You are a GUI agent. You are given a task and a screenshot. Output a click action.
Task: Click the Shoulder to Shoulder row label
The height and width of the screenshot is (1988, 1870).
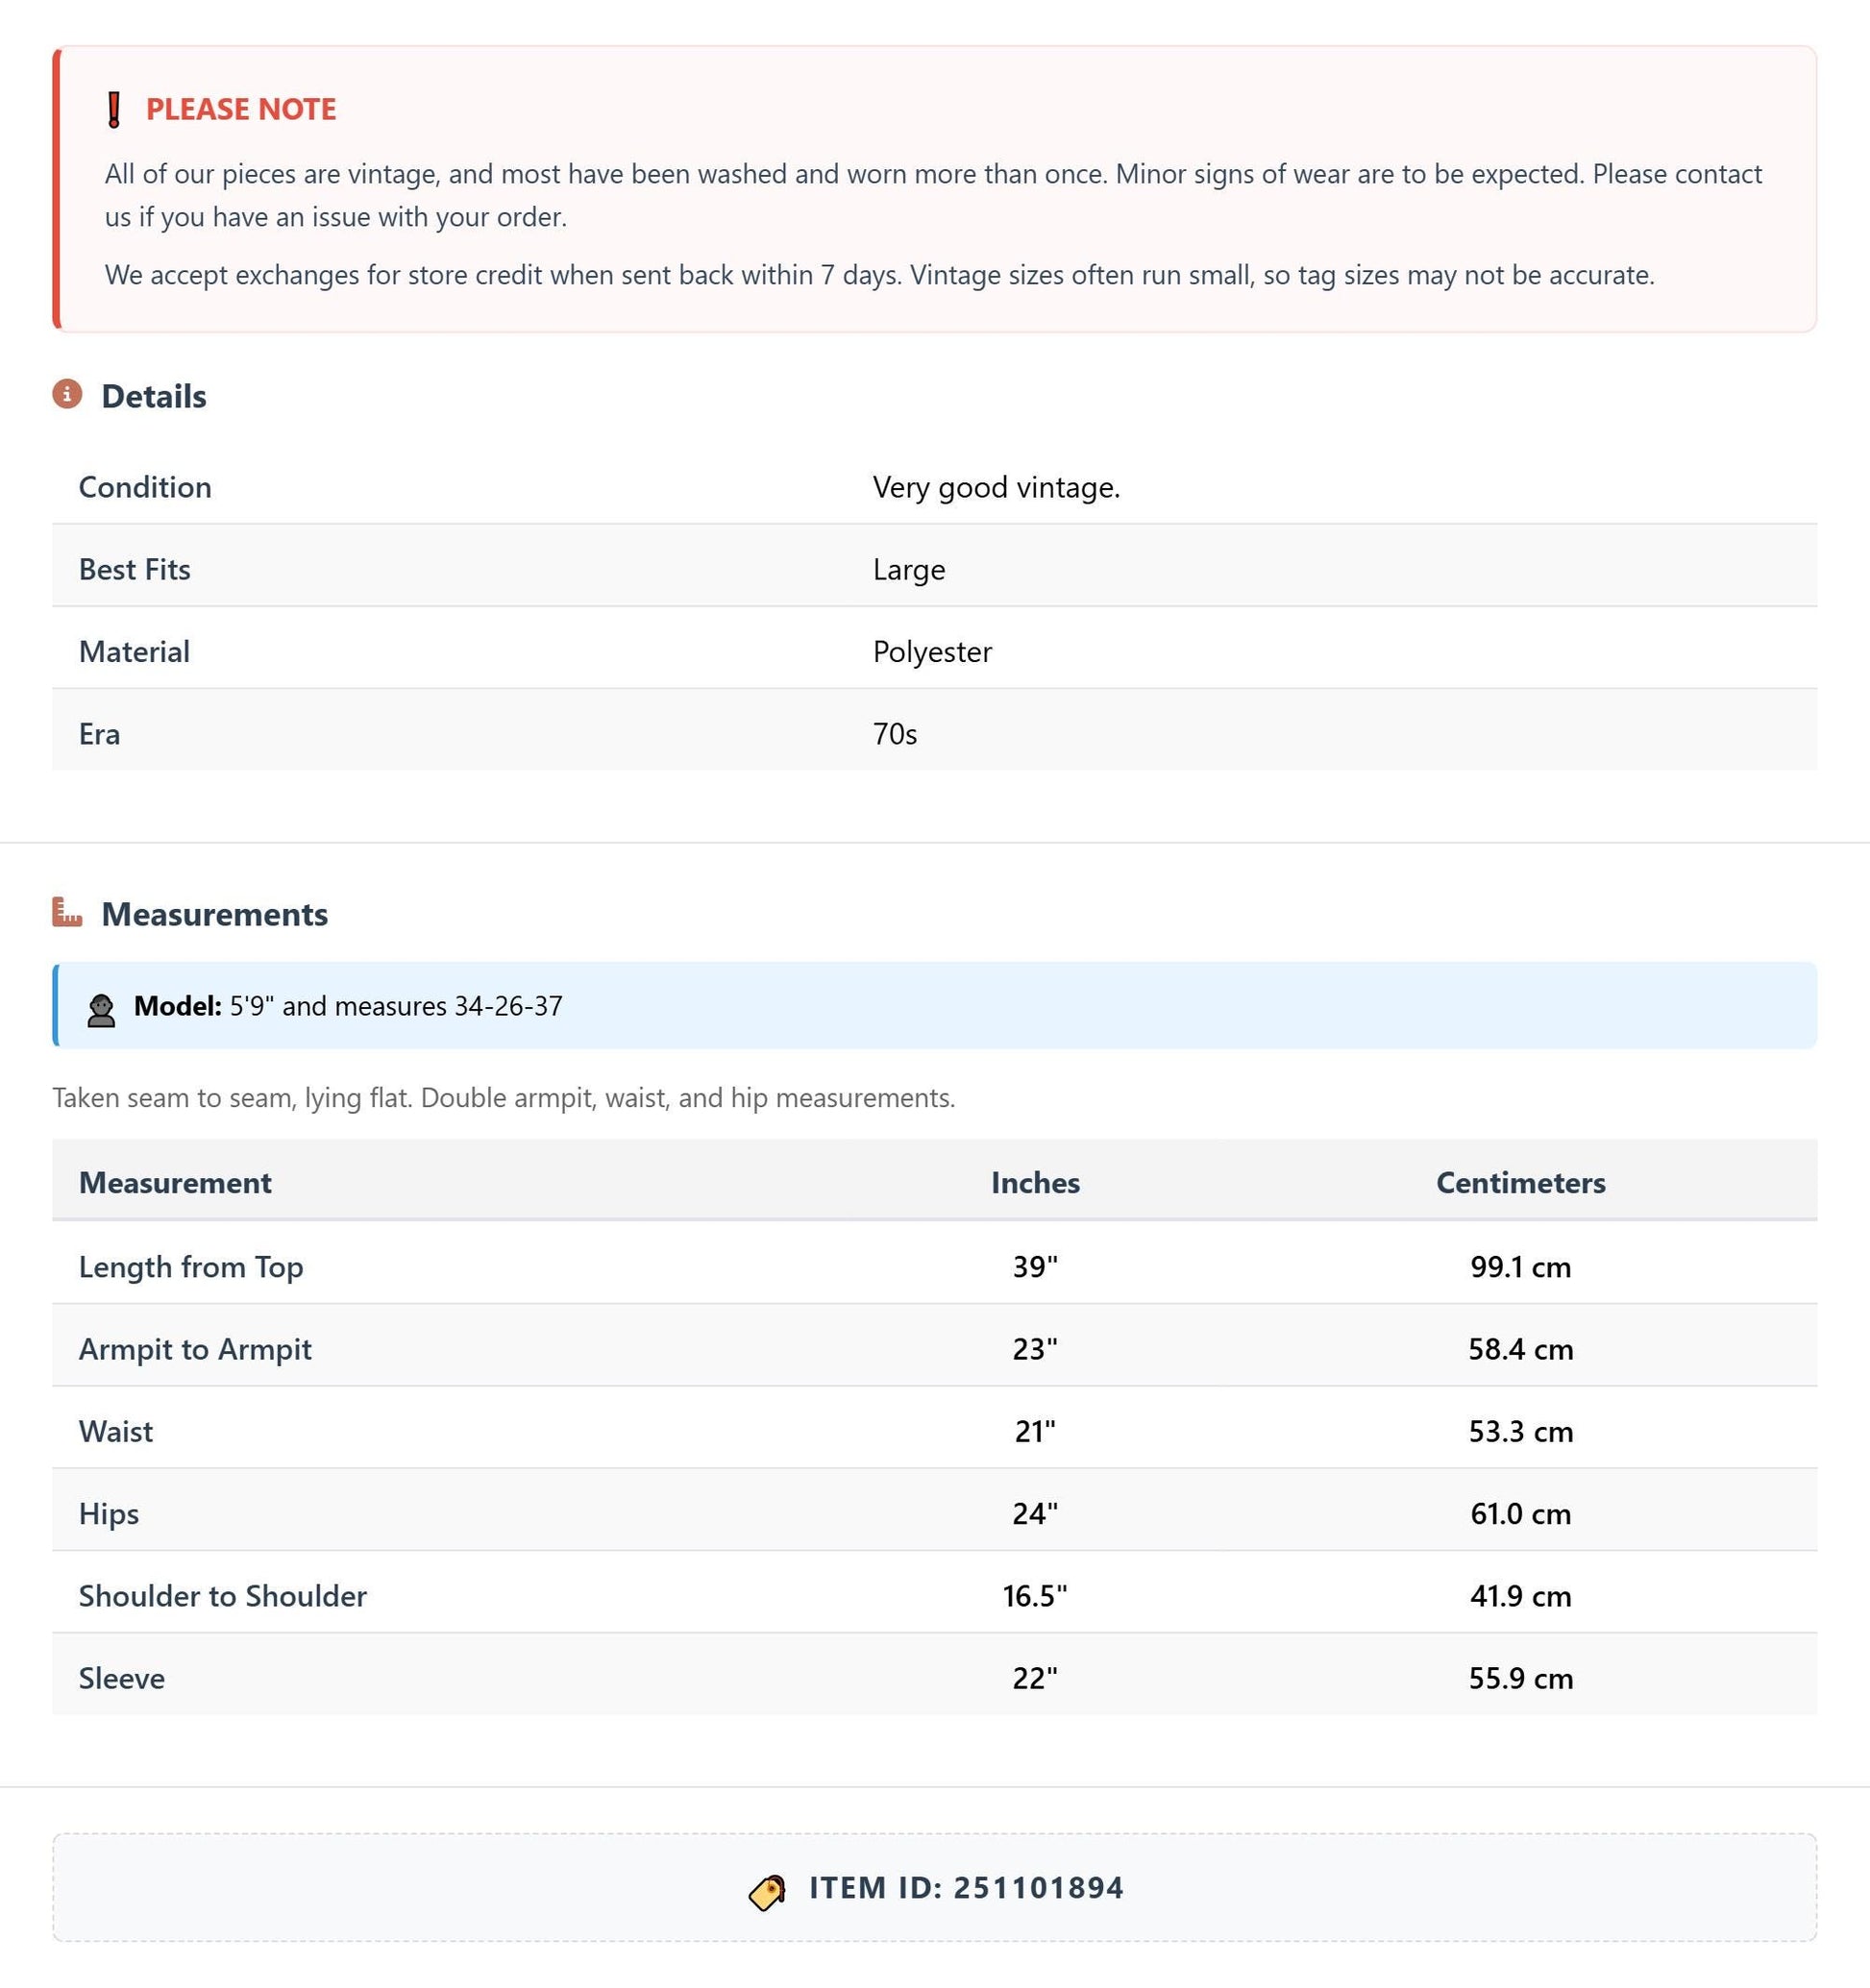(x=222, y=1595)
